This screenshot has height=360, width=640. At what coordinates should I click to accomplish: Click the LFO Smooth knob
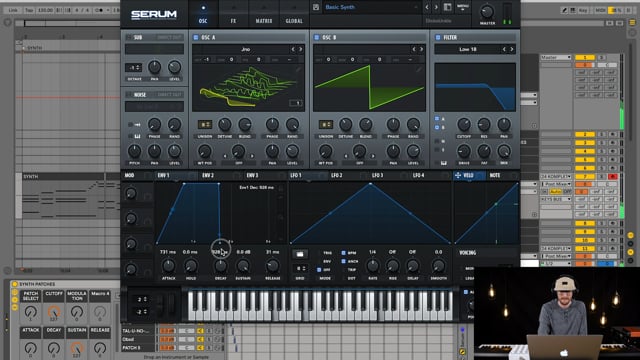point(438,266)
